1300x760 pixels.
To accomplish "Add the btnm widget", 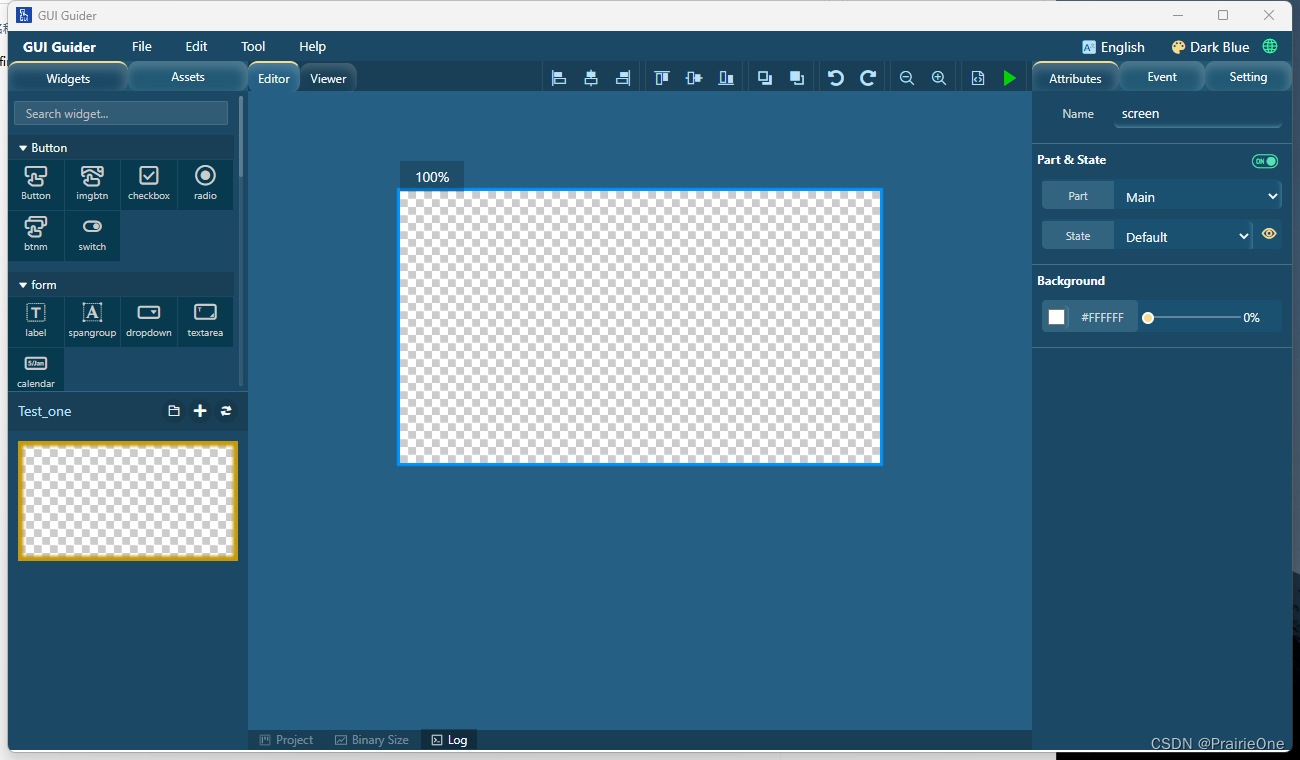I will point(36,235).
